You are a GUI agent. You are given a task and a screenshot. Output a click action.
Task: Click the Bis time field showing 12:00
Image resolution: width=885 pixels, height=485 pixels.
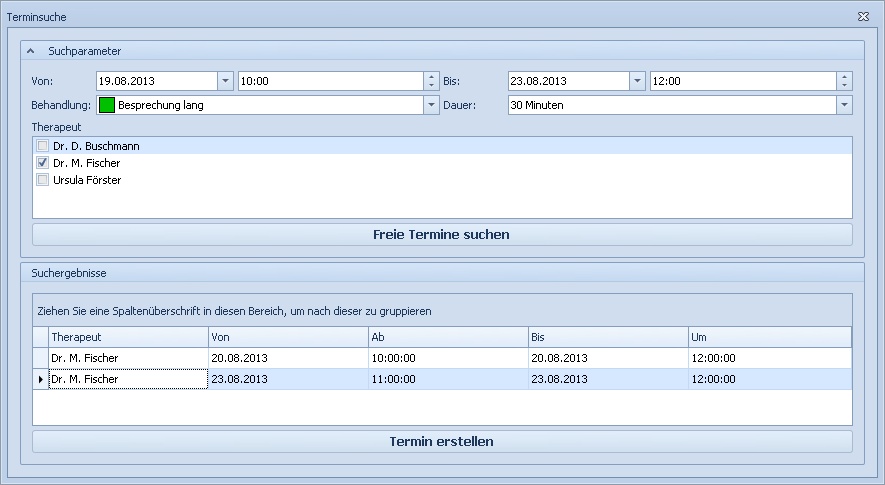[742, 81]
